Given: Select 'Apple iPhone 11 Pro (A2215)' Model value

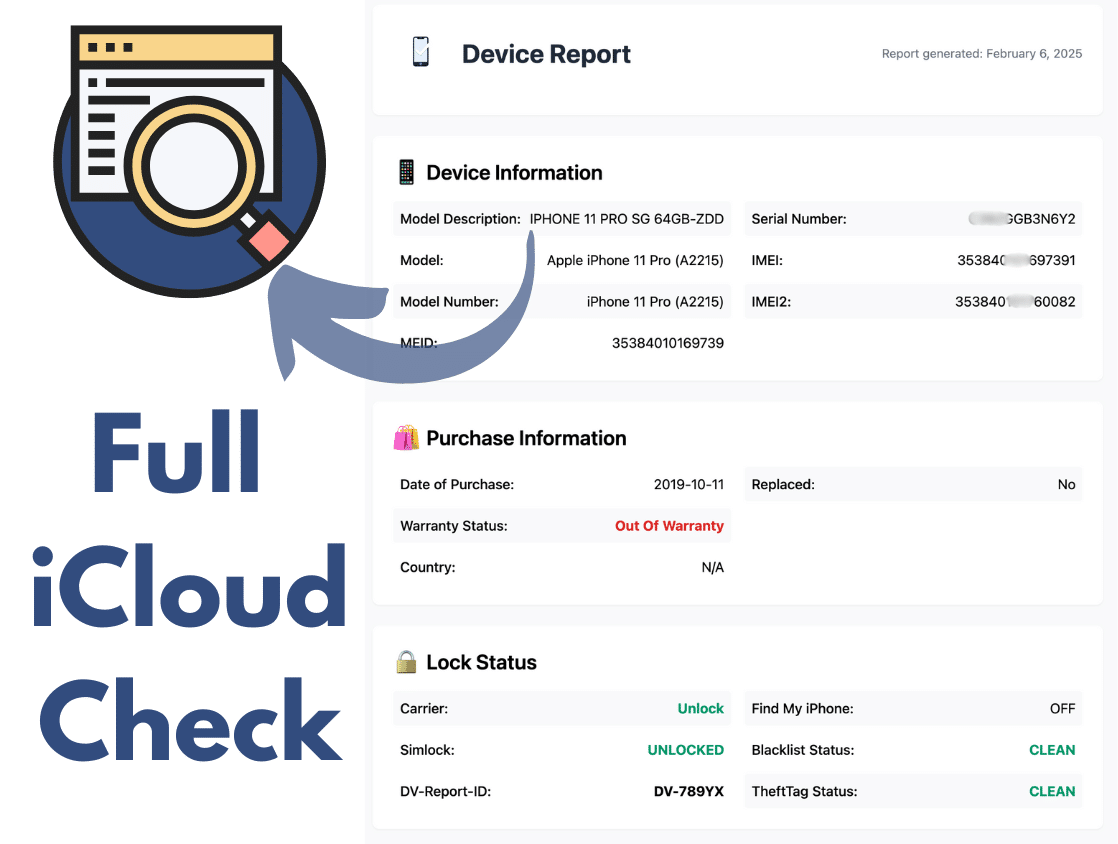Looking at the screenshot, I should pos(635,260).
